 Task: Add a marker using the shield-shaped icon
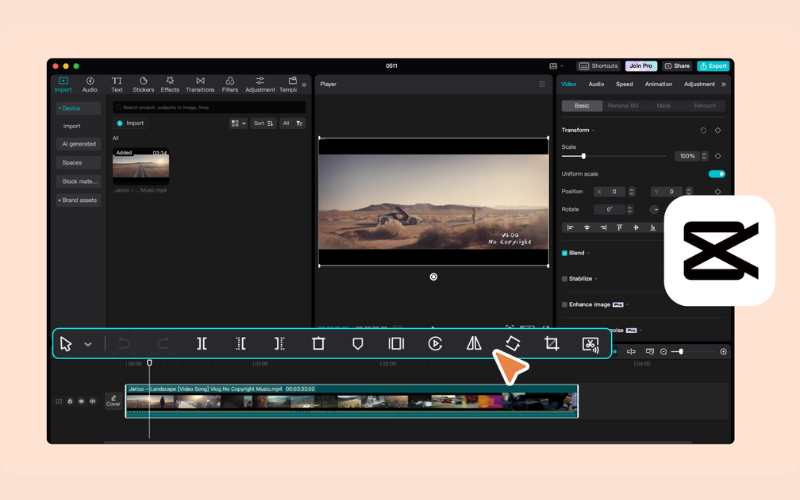(358, 344)
